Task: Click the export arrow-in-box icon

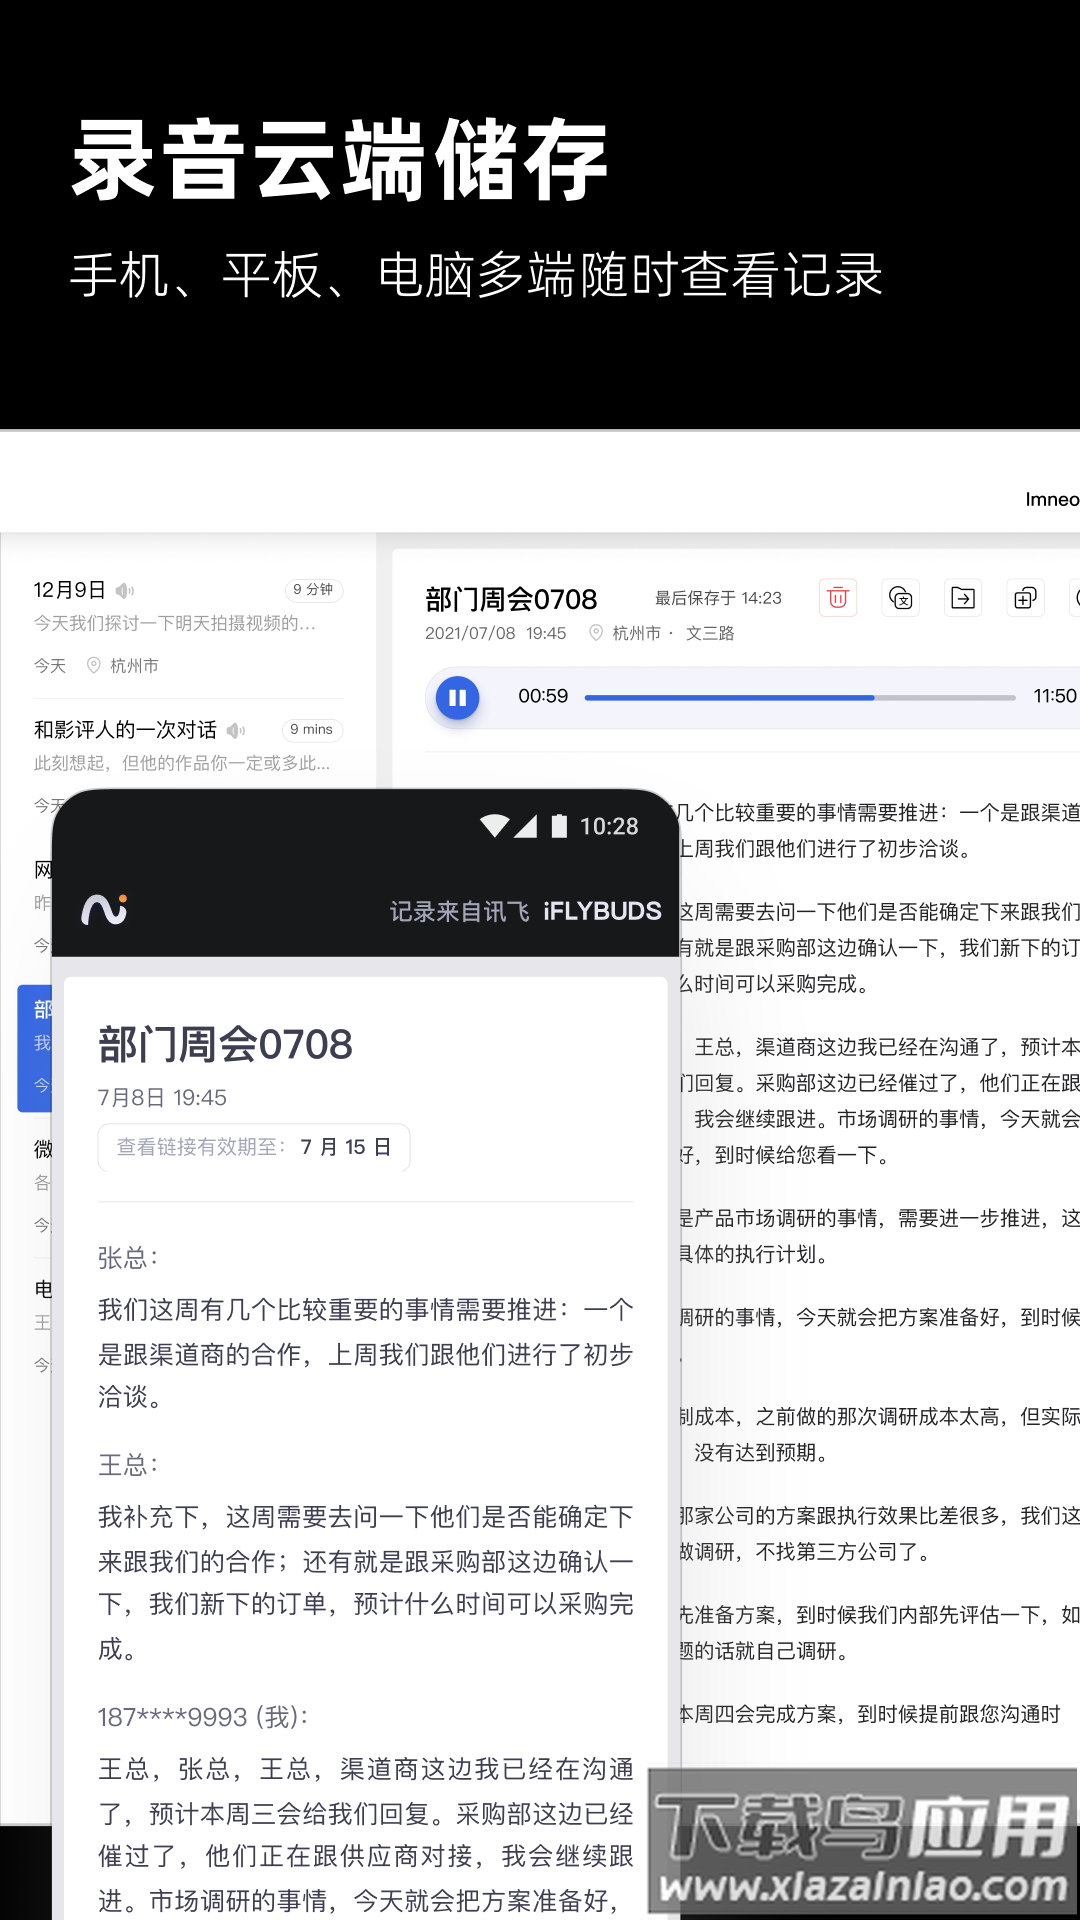Action: [963, 598]
